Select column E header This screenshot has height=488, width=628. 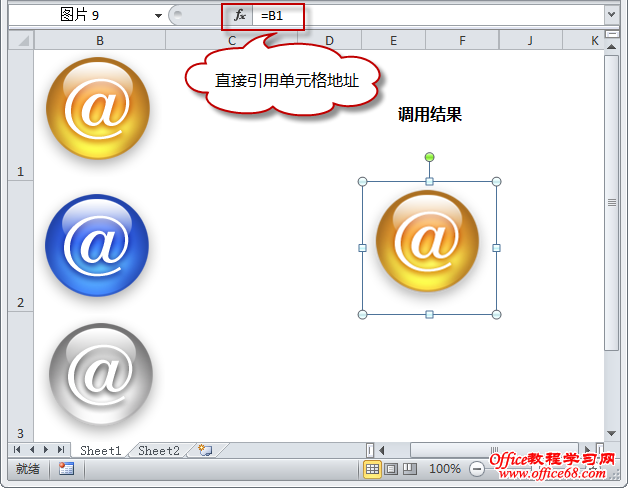[x=393, y=40]
